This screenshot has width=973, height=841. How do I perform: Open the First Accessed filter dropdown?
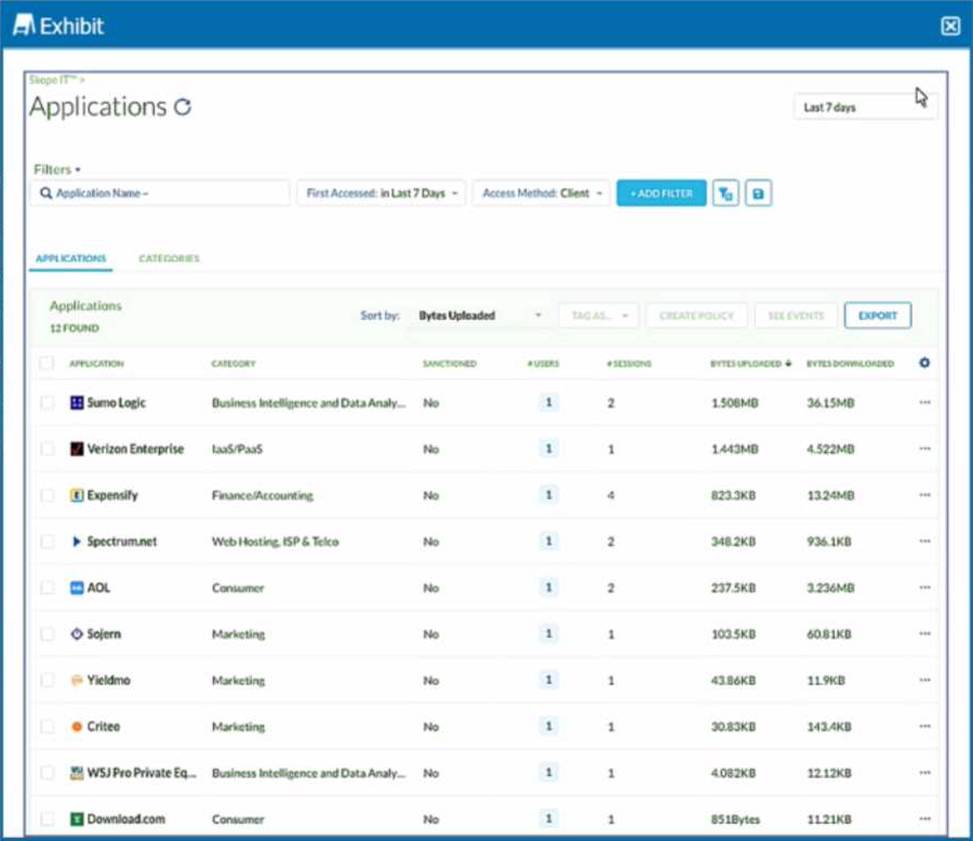[381, 194]
